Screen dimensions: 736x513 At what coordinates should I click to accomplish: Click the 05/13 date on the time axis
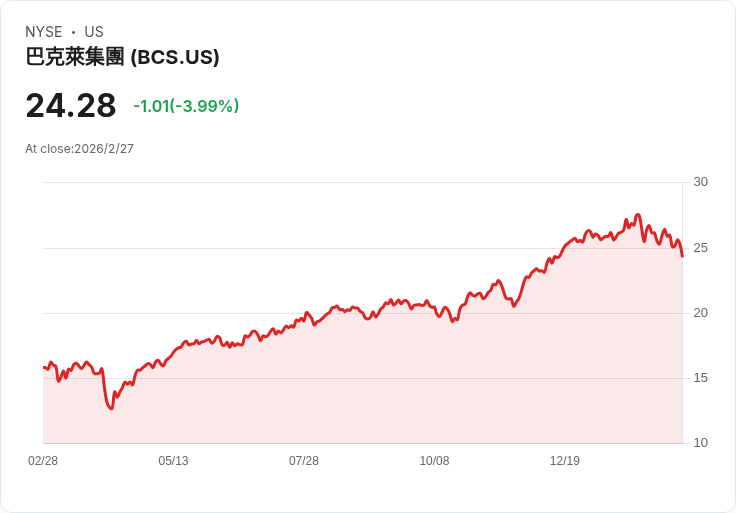[x=173, y=461]
